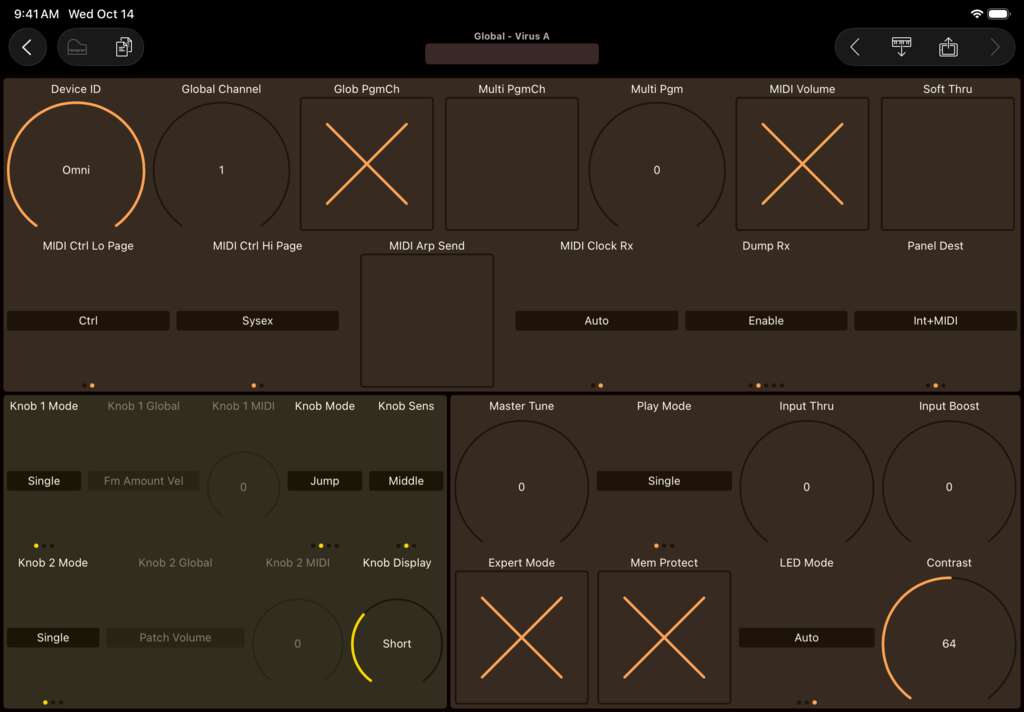Screen dimensions: 1024x712
Task: Tap the status bar time 9:41 AM
Action: pos(37,14)
